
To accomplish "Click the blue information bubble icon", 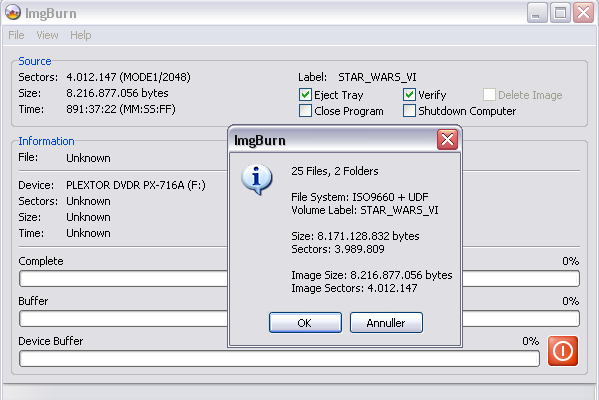I will pyautogui.click(x=257, y=180).
